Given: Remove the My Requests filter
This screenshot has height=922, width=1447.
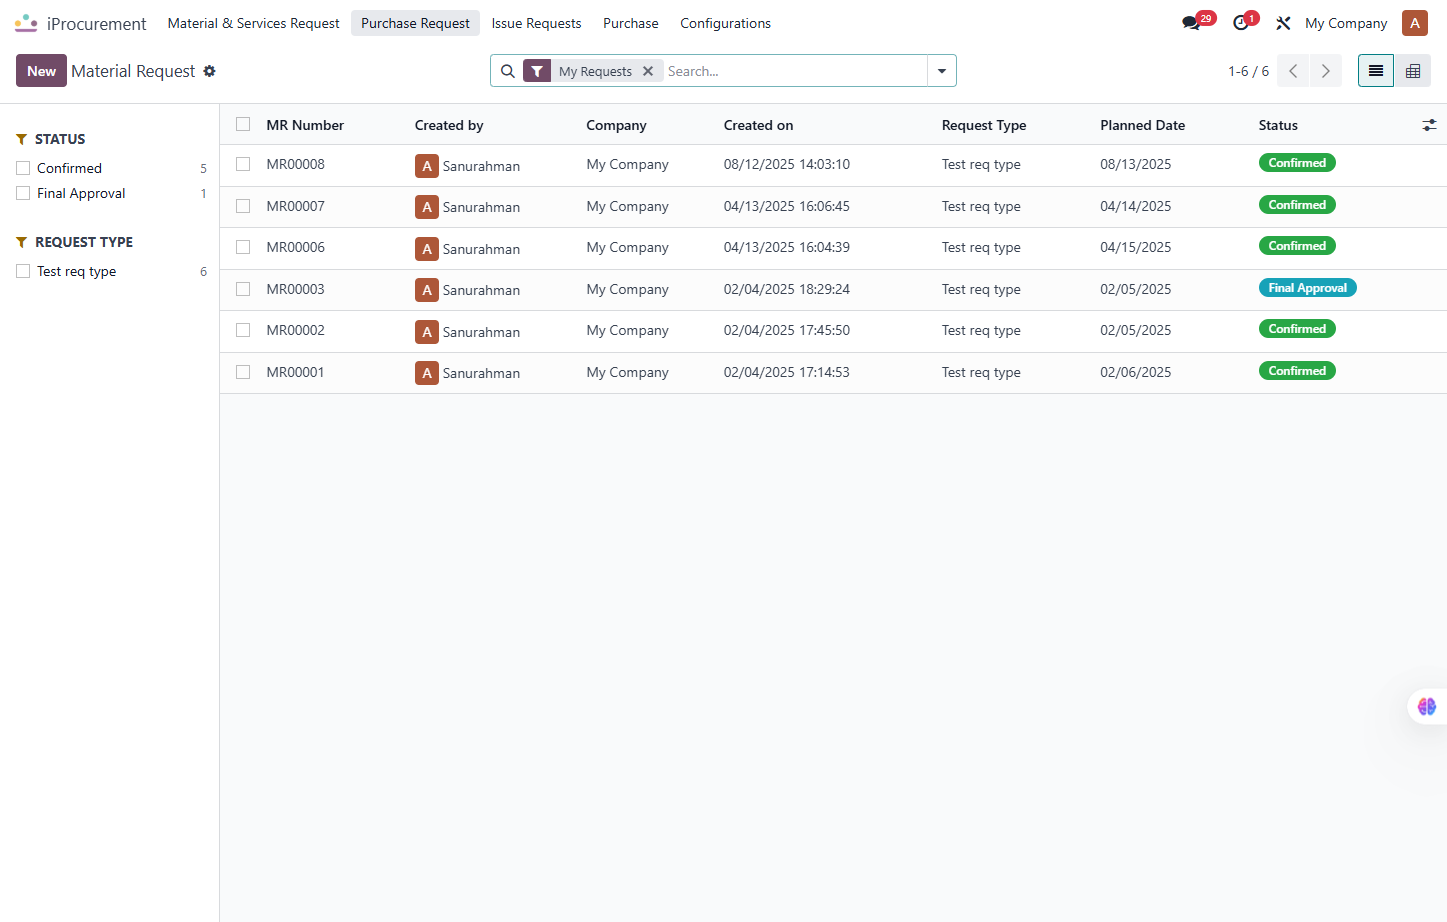Looking at the screenshot, I should click(648, 71).
